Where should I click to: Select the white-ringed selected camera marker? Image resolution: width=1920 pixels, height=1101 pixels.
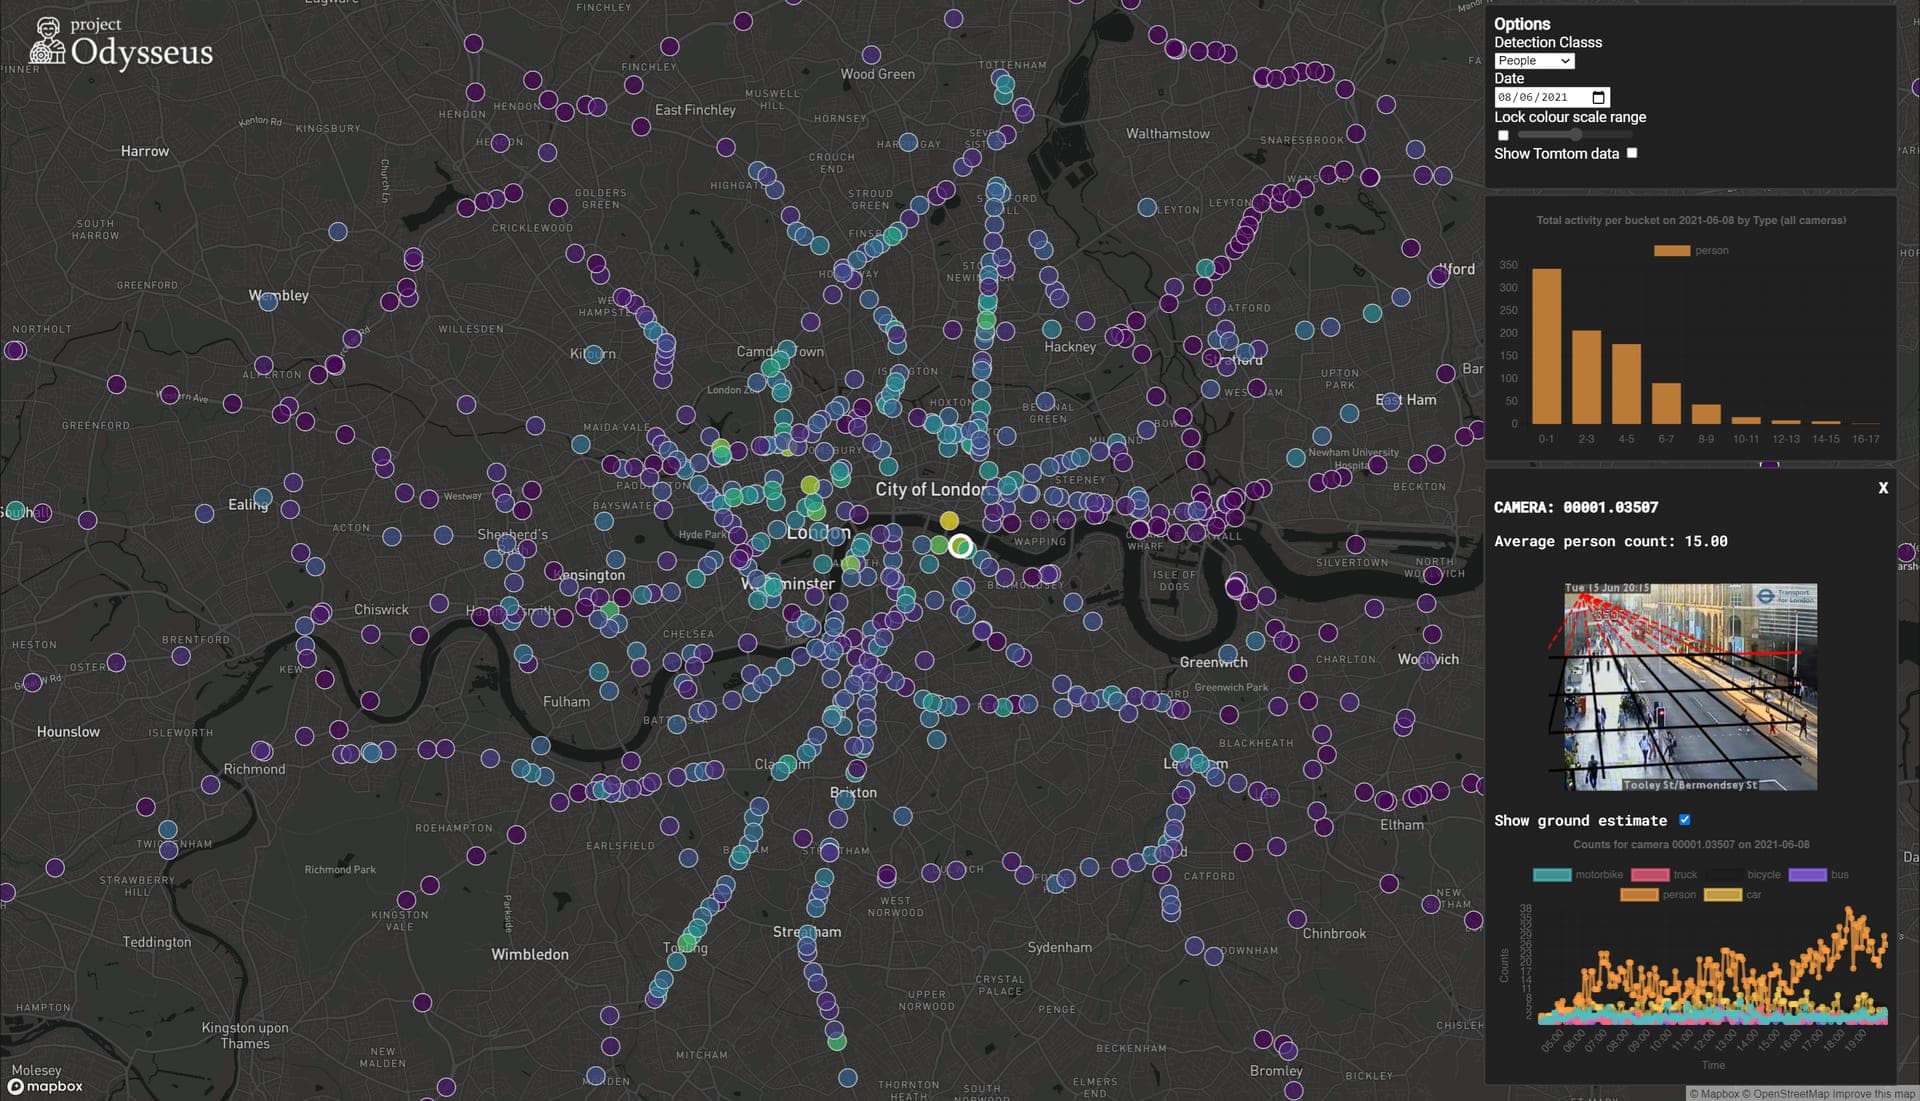[x=960, y=546]
